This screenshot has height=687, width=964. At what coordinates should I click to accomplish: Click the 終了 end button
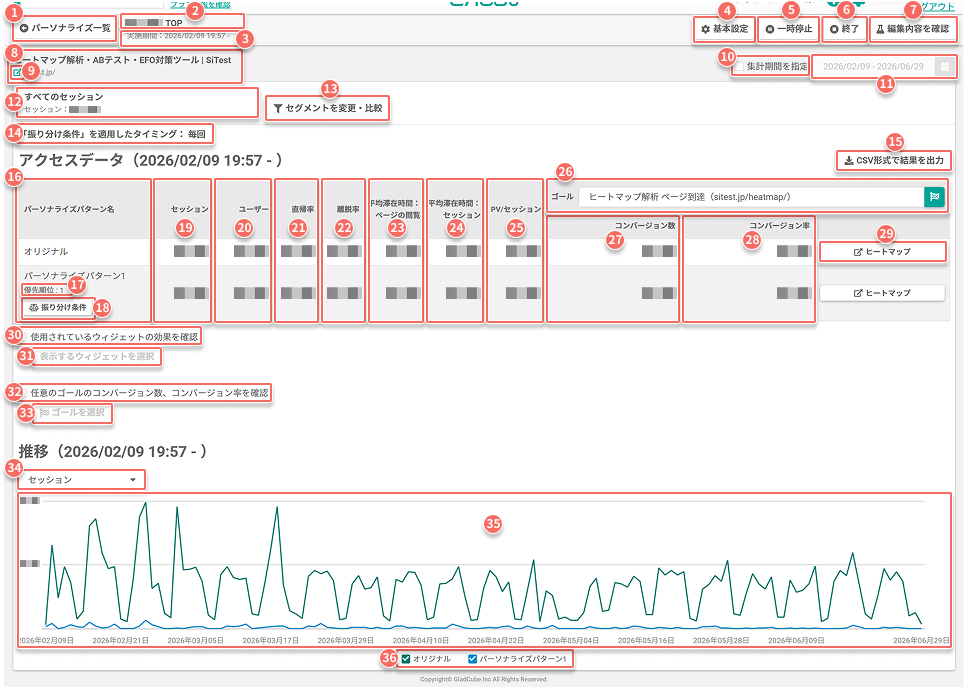pos(844,29)
